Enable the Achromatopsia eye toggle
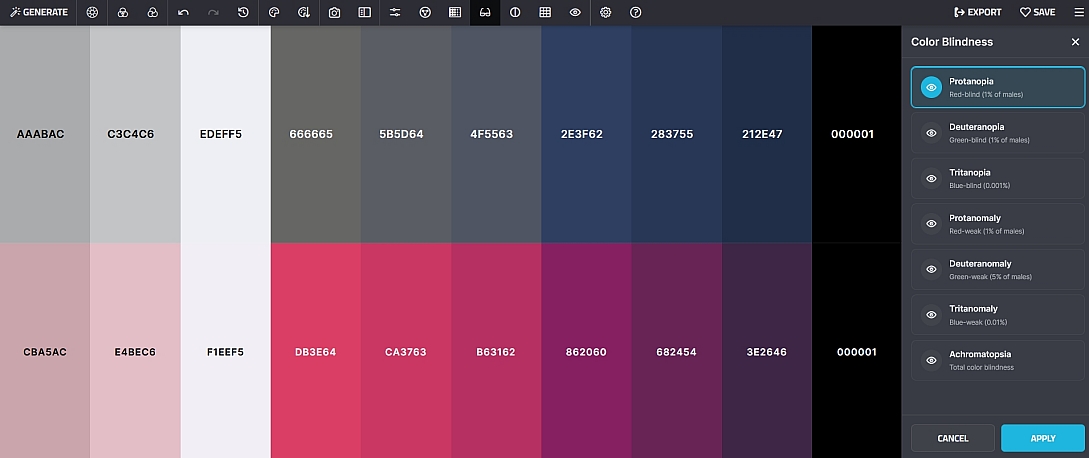This screenshot has height=458, width=1089. tap(931, 360)
